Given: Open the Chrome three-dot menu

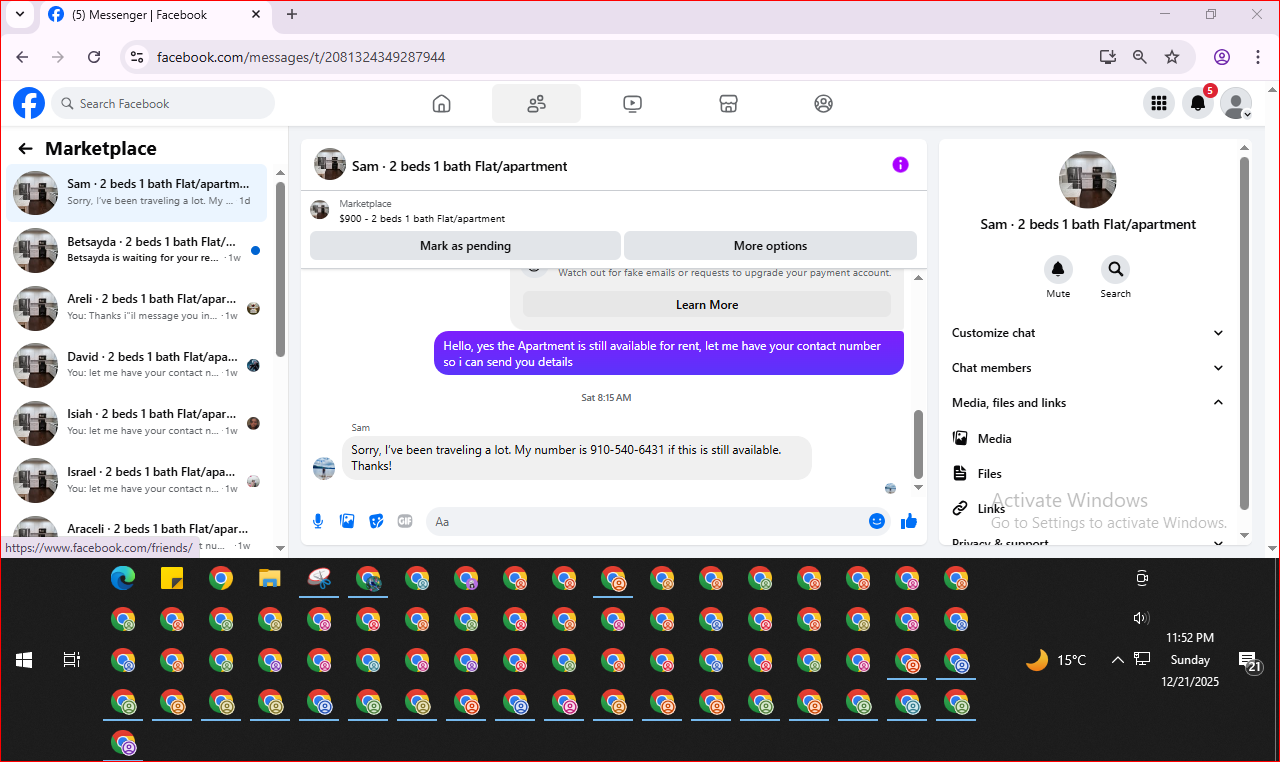Looking at the screenshot, I should [1257, 57].
